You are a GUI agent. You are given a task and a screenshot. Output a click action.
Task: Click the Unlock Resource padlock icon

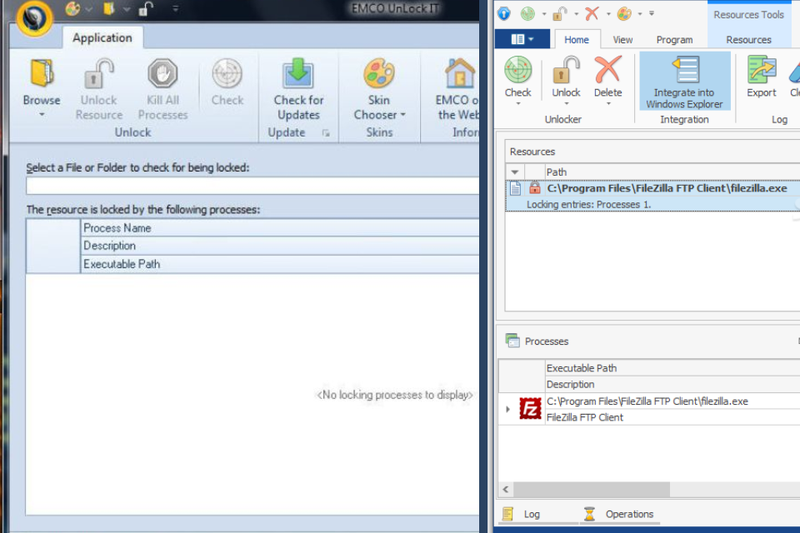click(x=99, y=73)
